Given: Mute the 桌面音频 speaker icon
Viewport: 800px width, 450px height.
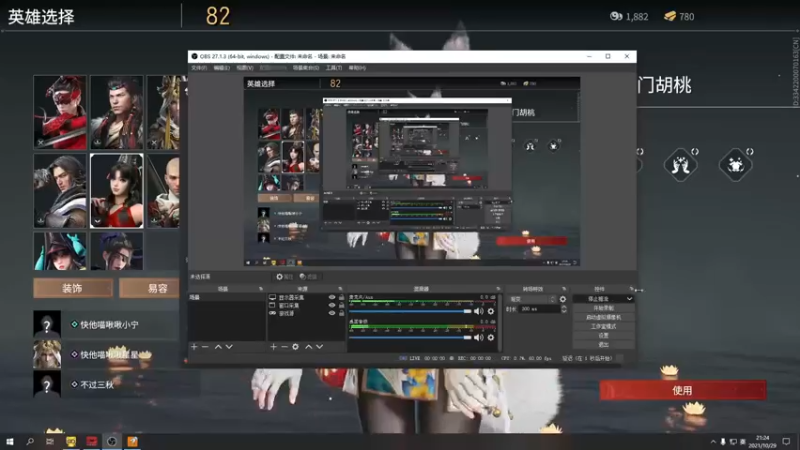Looking at the screenshot, I should (x=479, y=337).
